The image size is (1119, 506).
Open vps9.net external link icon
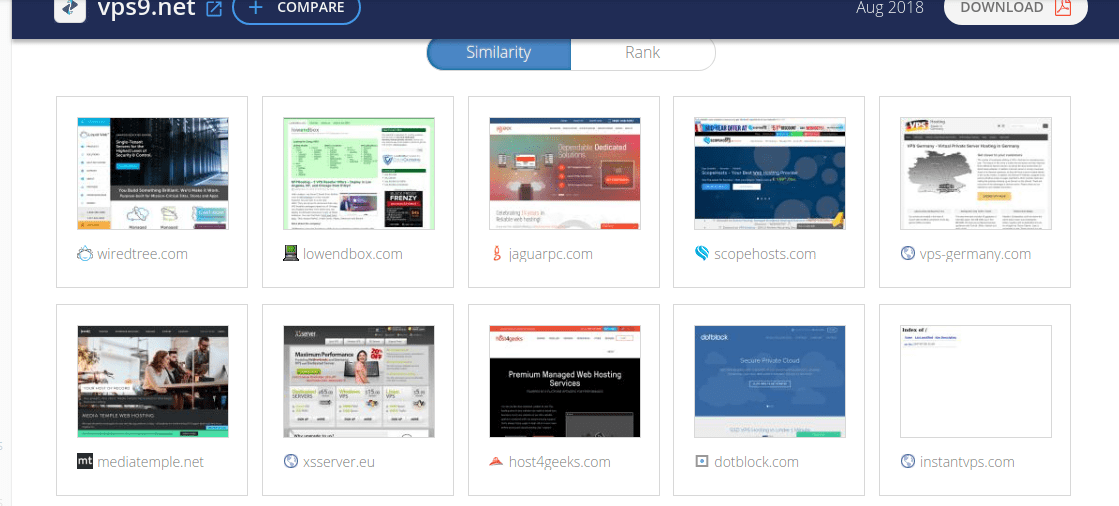click(213, 9)
